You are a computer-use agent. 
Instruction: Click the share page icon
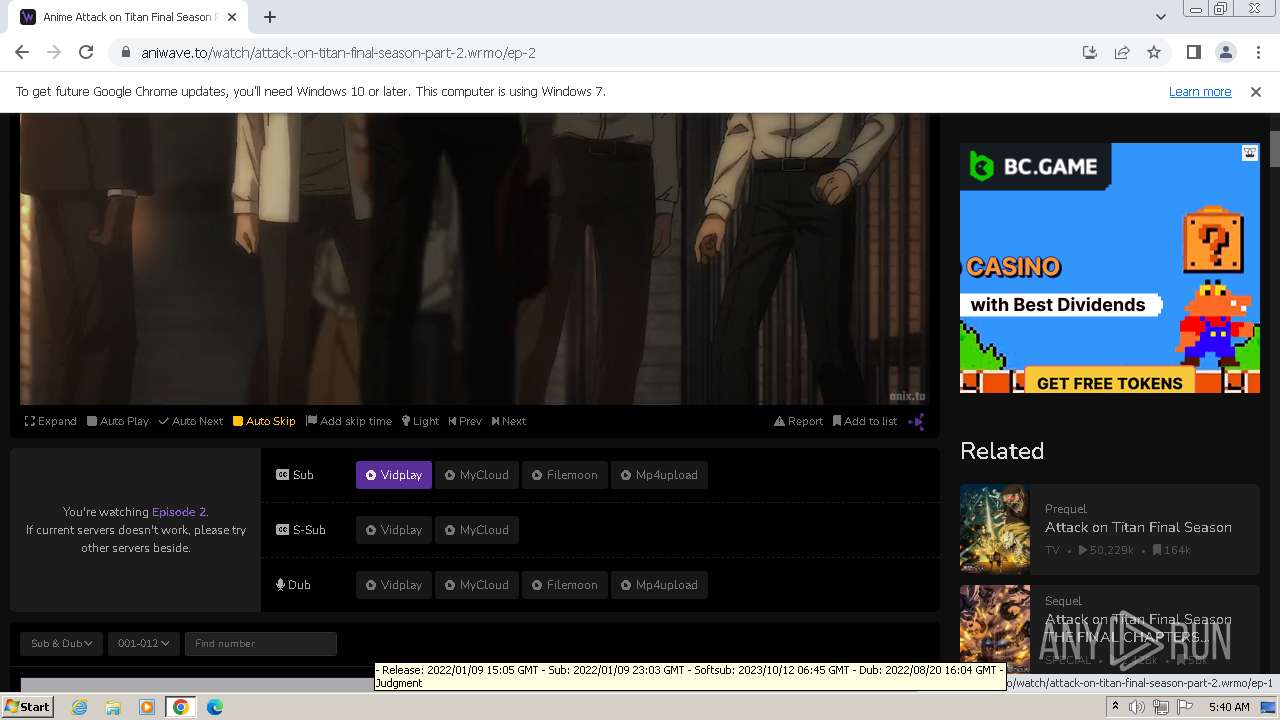click(x=1122, y=52)
